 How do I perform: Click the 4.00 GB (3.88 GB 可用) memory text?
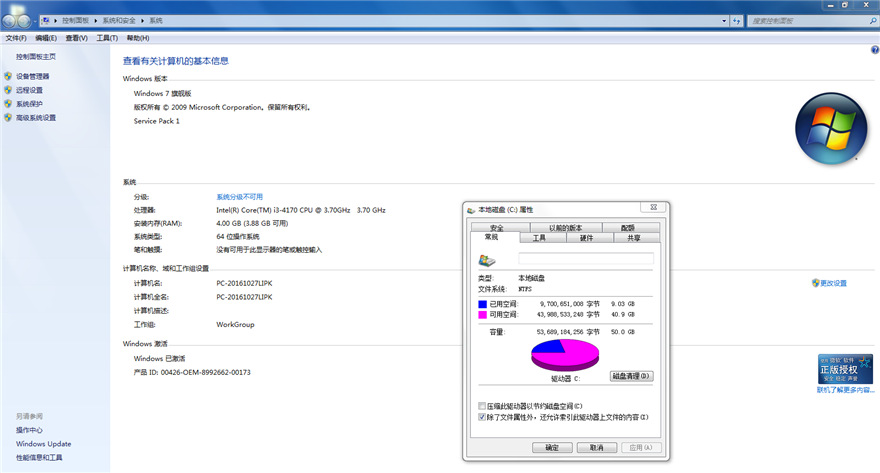click(252, 223)
